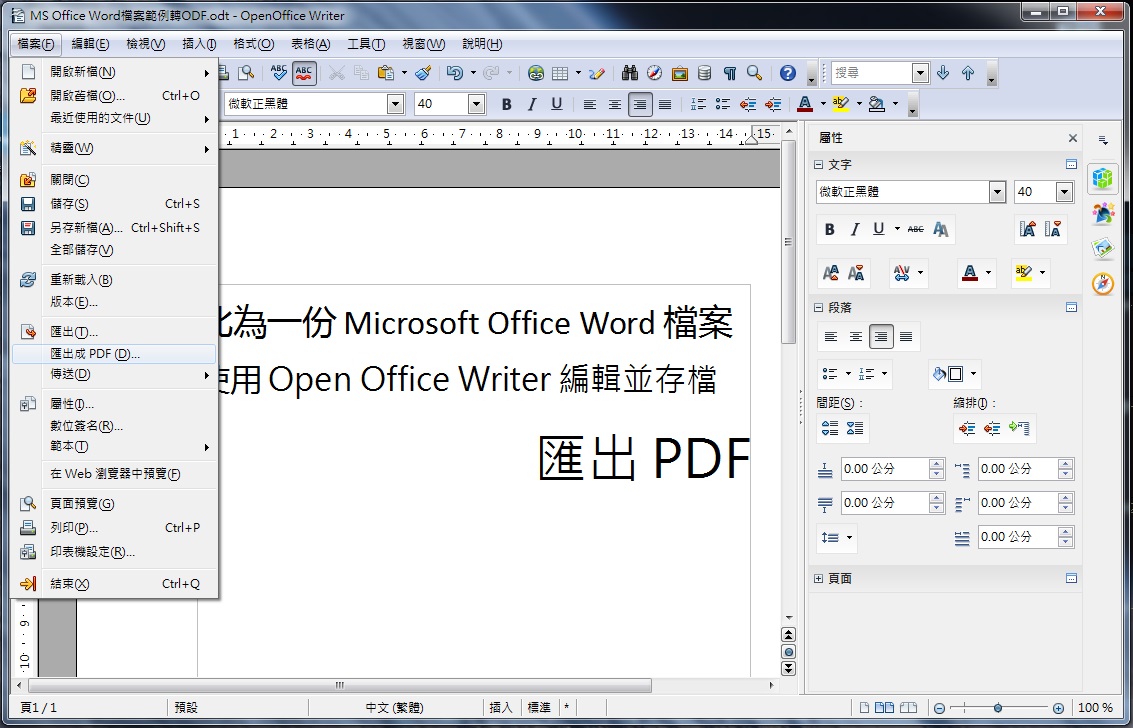This screenshot has width=1133, height=728.
Task: Click the Help question mark icon
Action: tap(788, 73)
